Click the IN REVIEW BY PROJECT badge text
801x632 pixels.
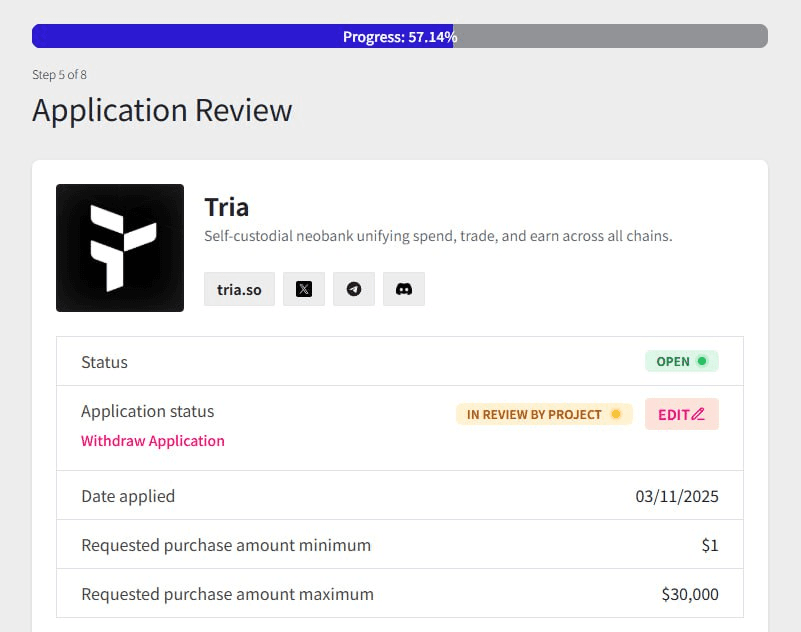534,414
